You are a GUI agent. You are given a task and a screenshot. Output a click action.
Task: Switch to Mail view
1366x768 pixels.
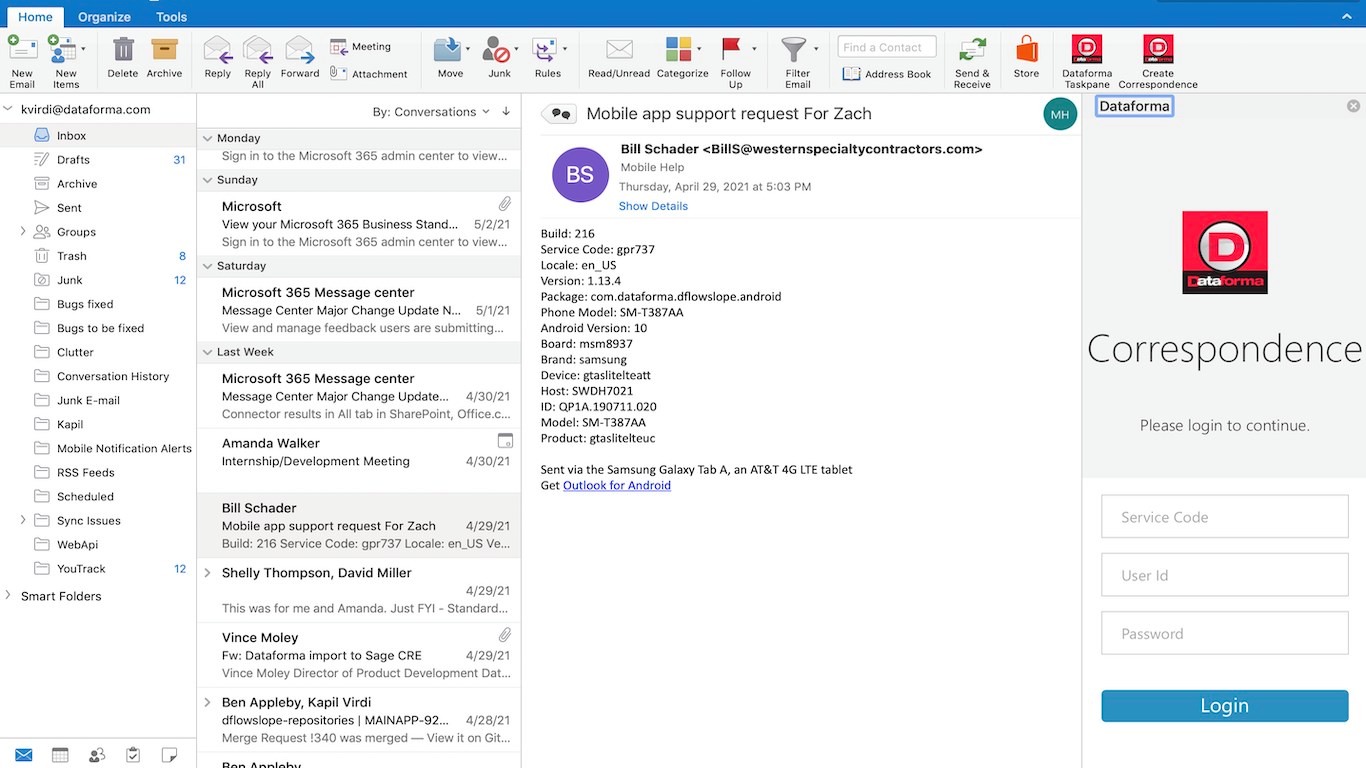(x=24, y=755)
